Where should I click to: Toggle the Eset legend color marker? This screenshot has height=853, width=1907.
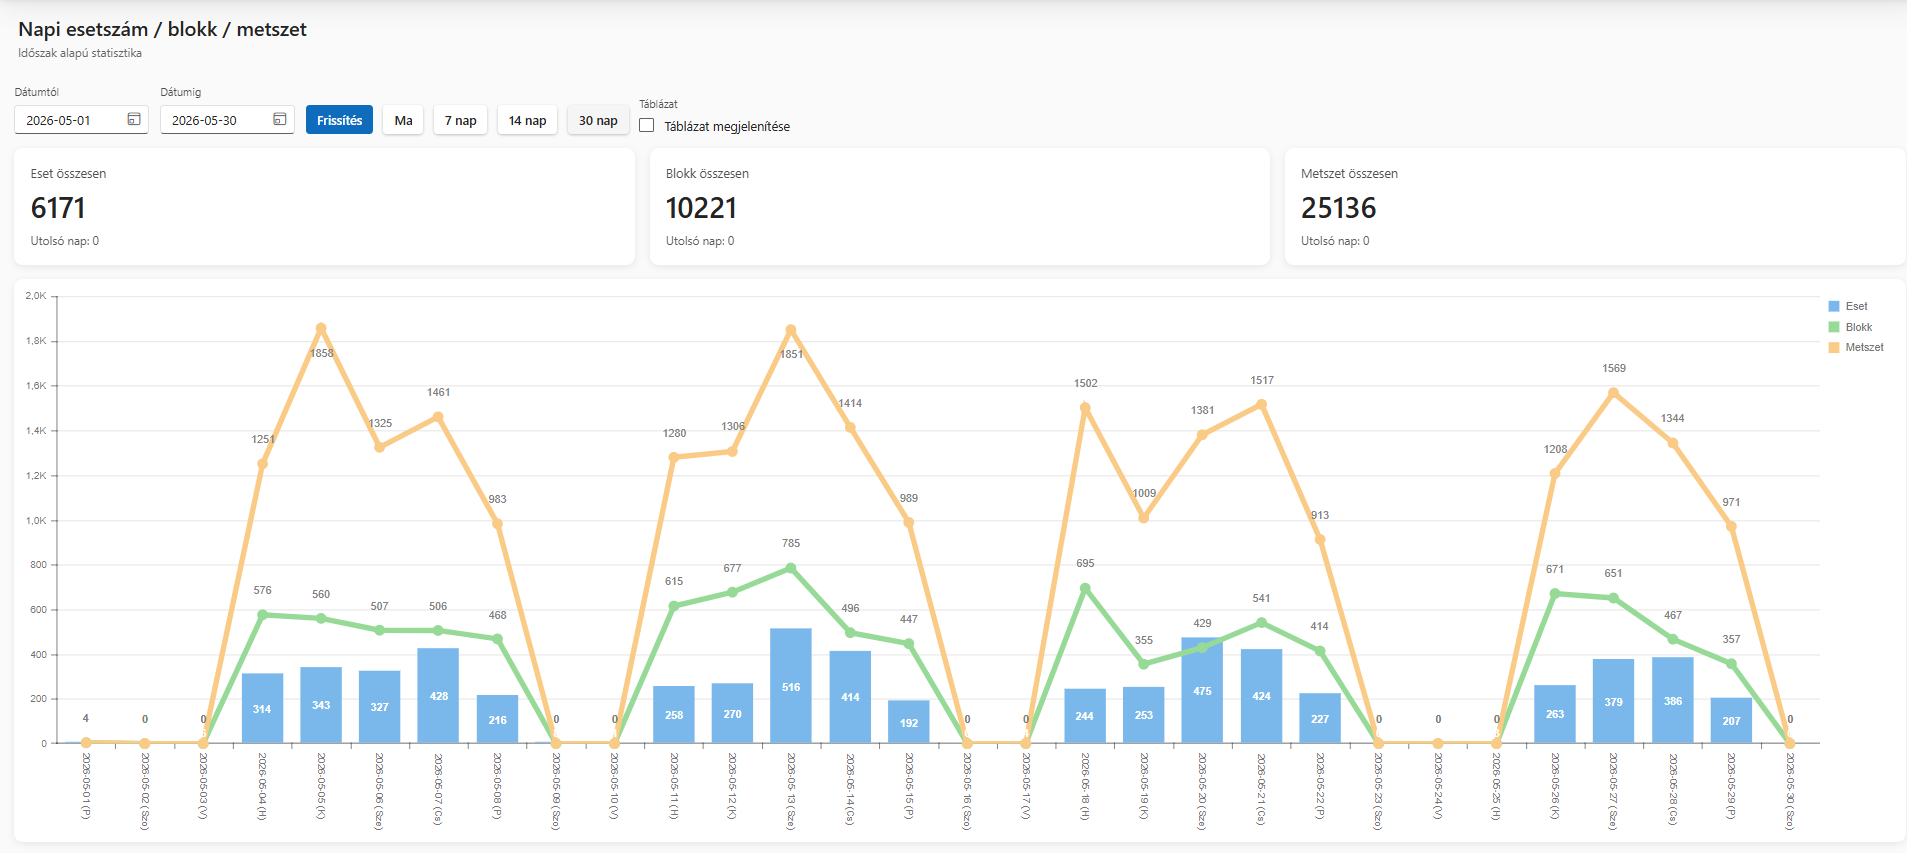point(1834,306)
